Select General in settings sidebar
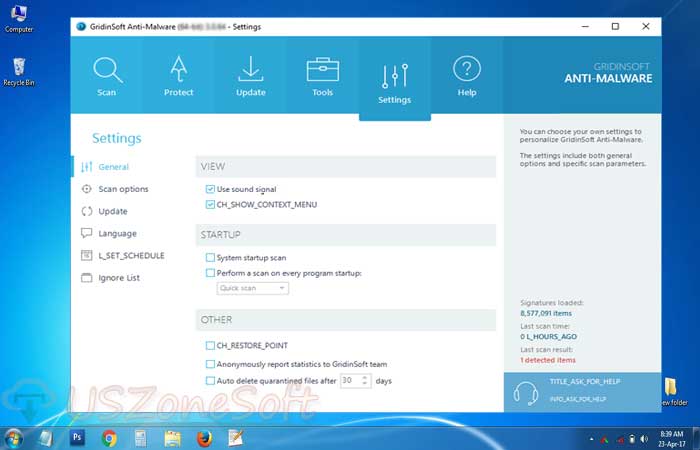 [x=113, y=167]
